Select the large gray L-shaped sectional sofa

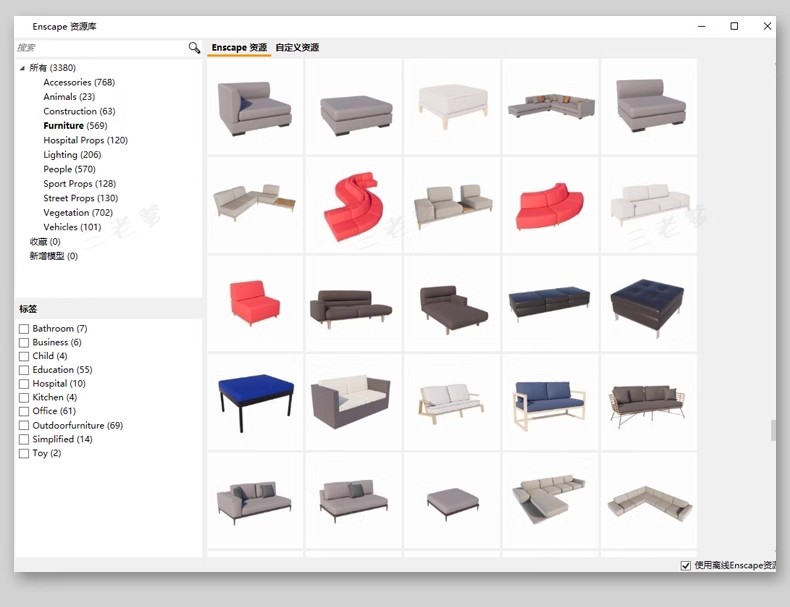pos(550,107)
